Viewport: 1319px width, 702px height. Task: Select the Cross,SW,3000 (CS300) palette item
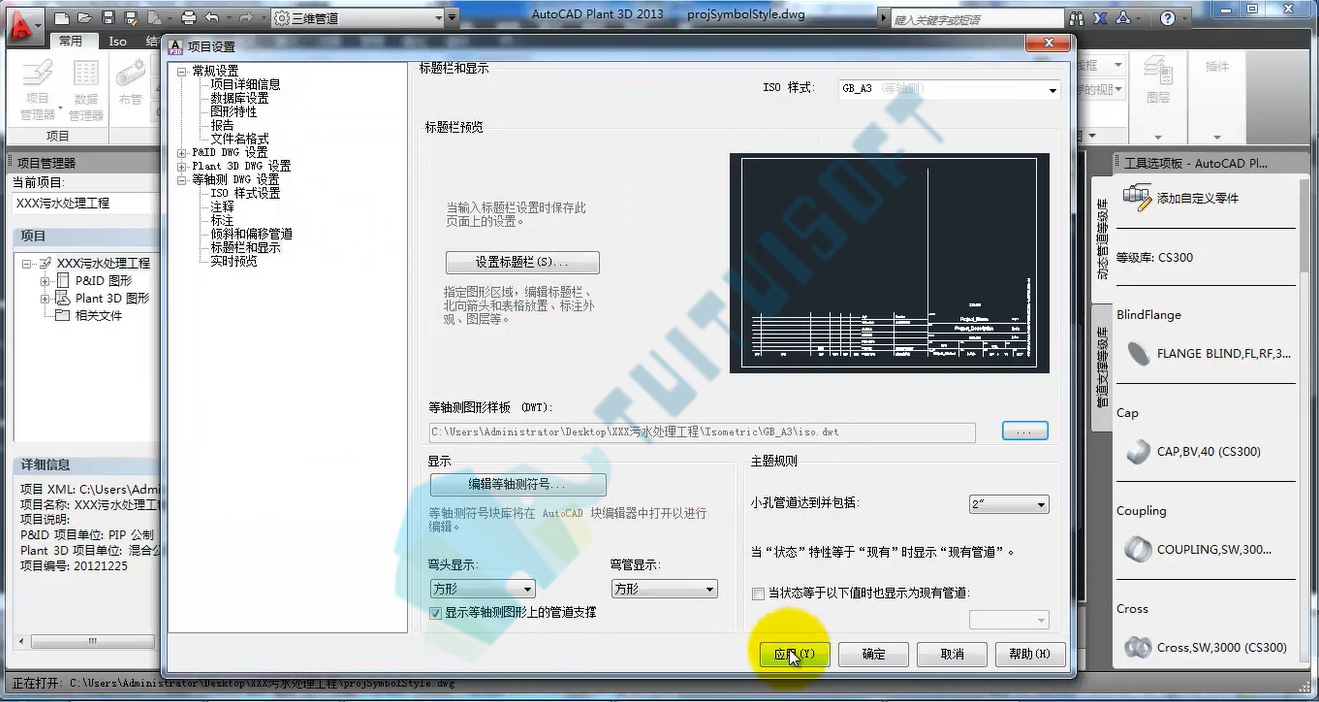(x=1206, y=647)
